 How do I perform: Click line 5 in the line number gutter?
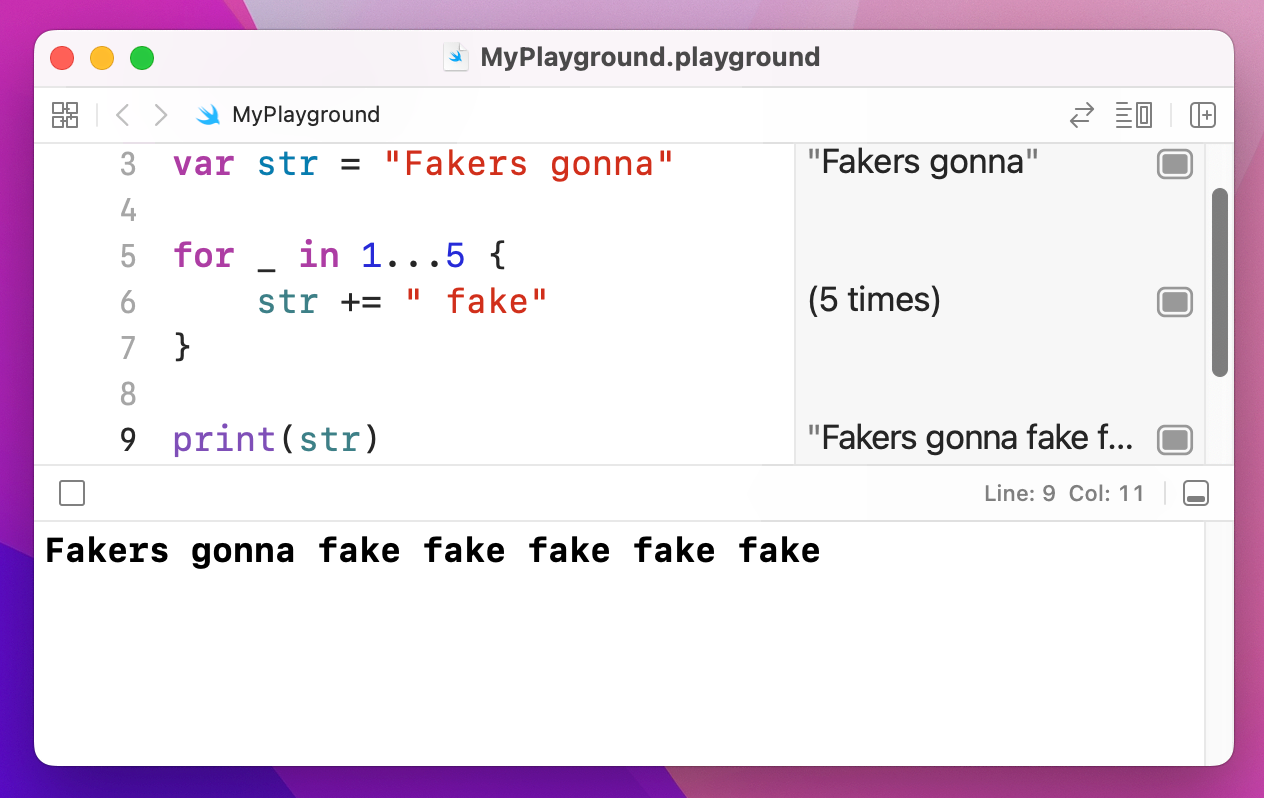tap(128, 255)
